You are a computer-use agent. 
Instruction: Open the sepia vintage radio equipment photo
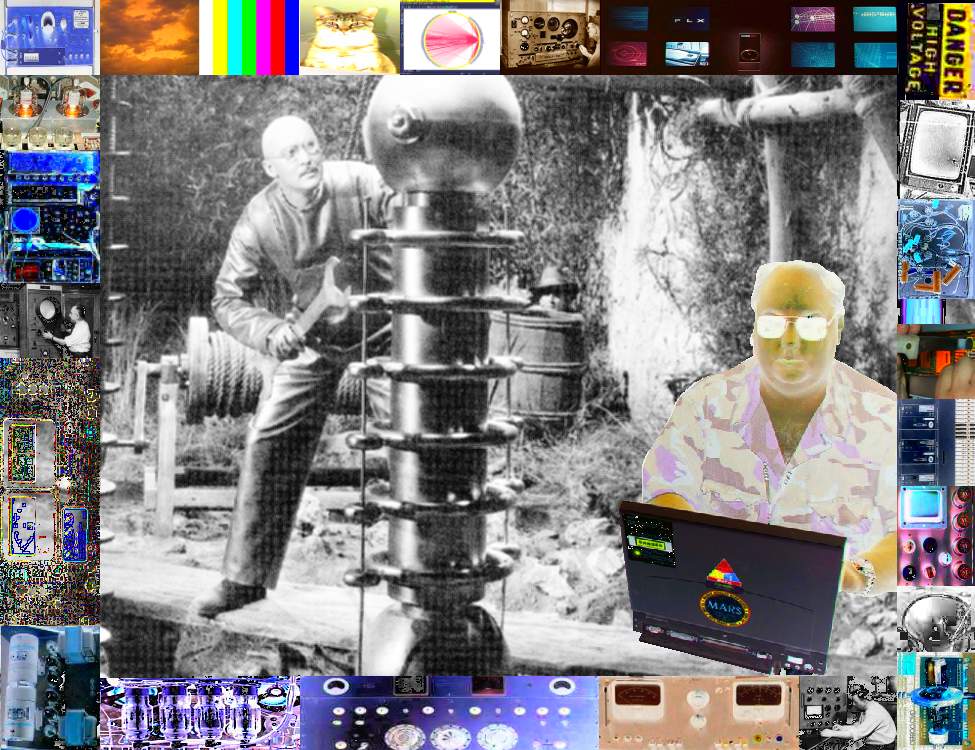[550, 37]
